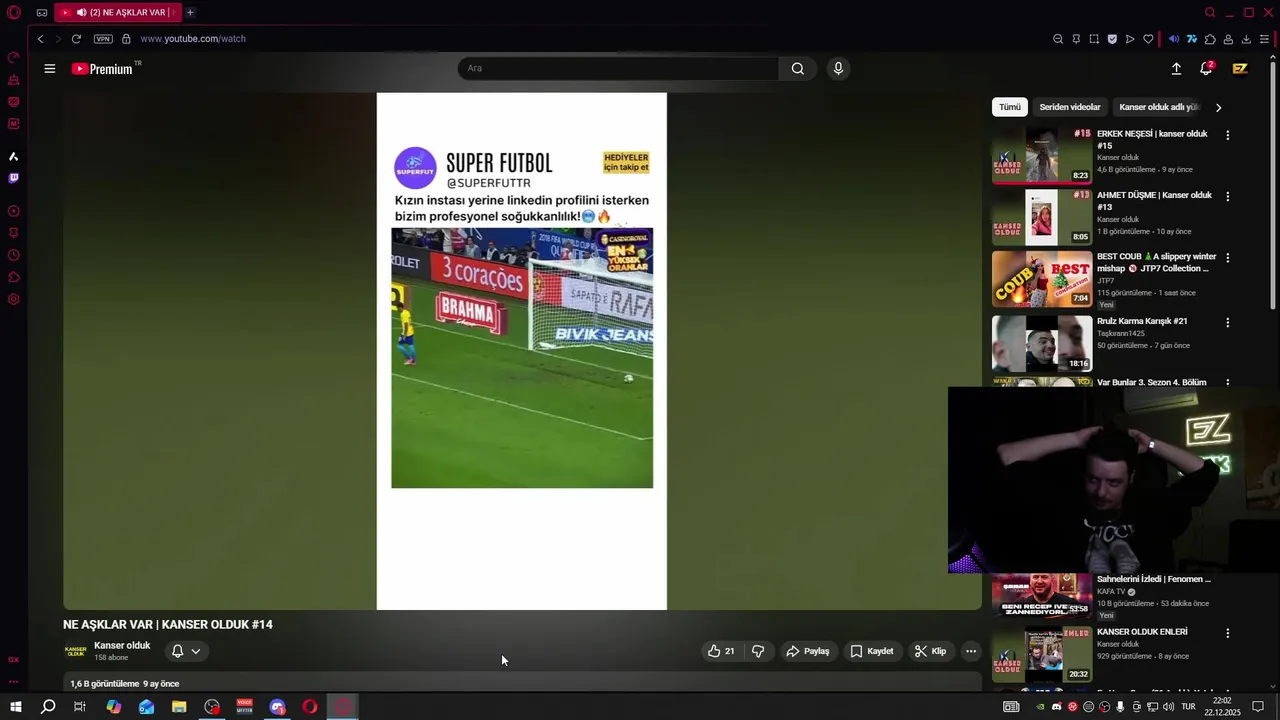Open Kanser olduk channel name link
This screenshot has height=720, width=1280.
pyautogui.click(x=122, y=645)
